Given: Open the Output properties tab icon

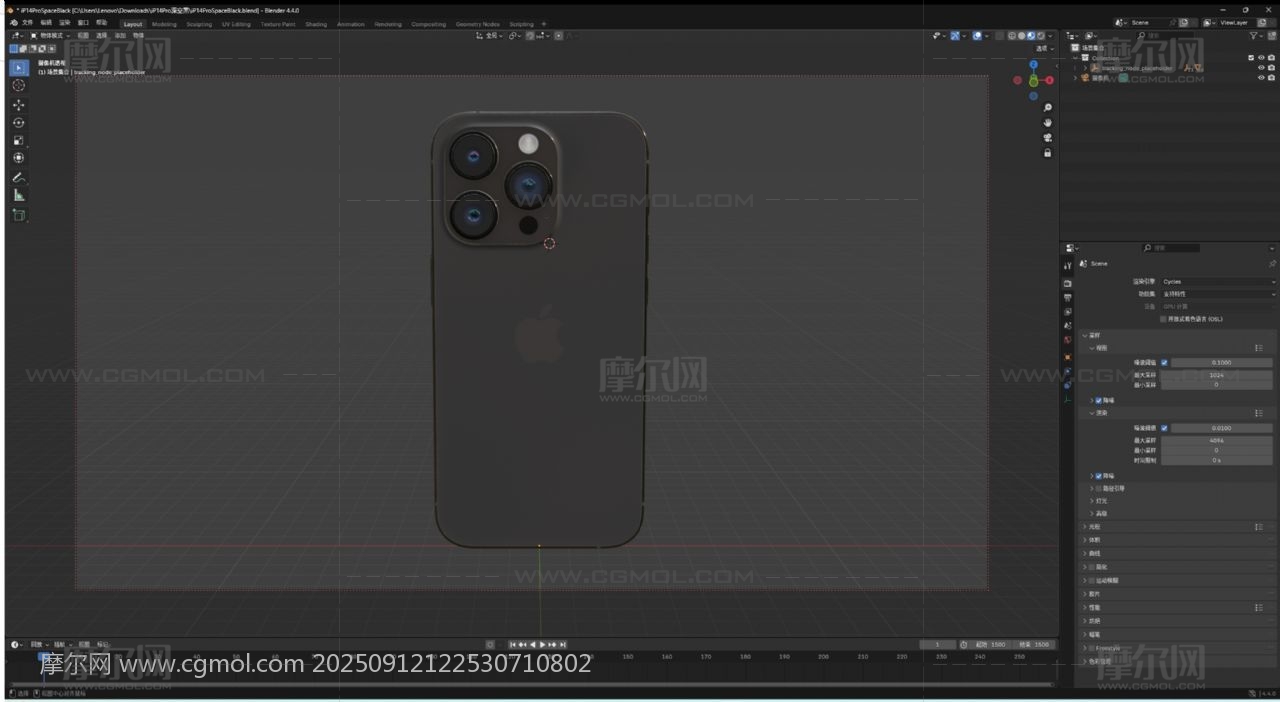Looking at the screenshot, I should (x=1067, y=297).
